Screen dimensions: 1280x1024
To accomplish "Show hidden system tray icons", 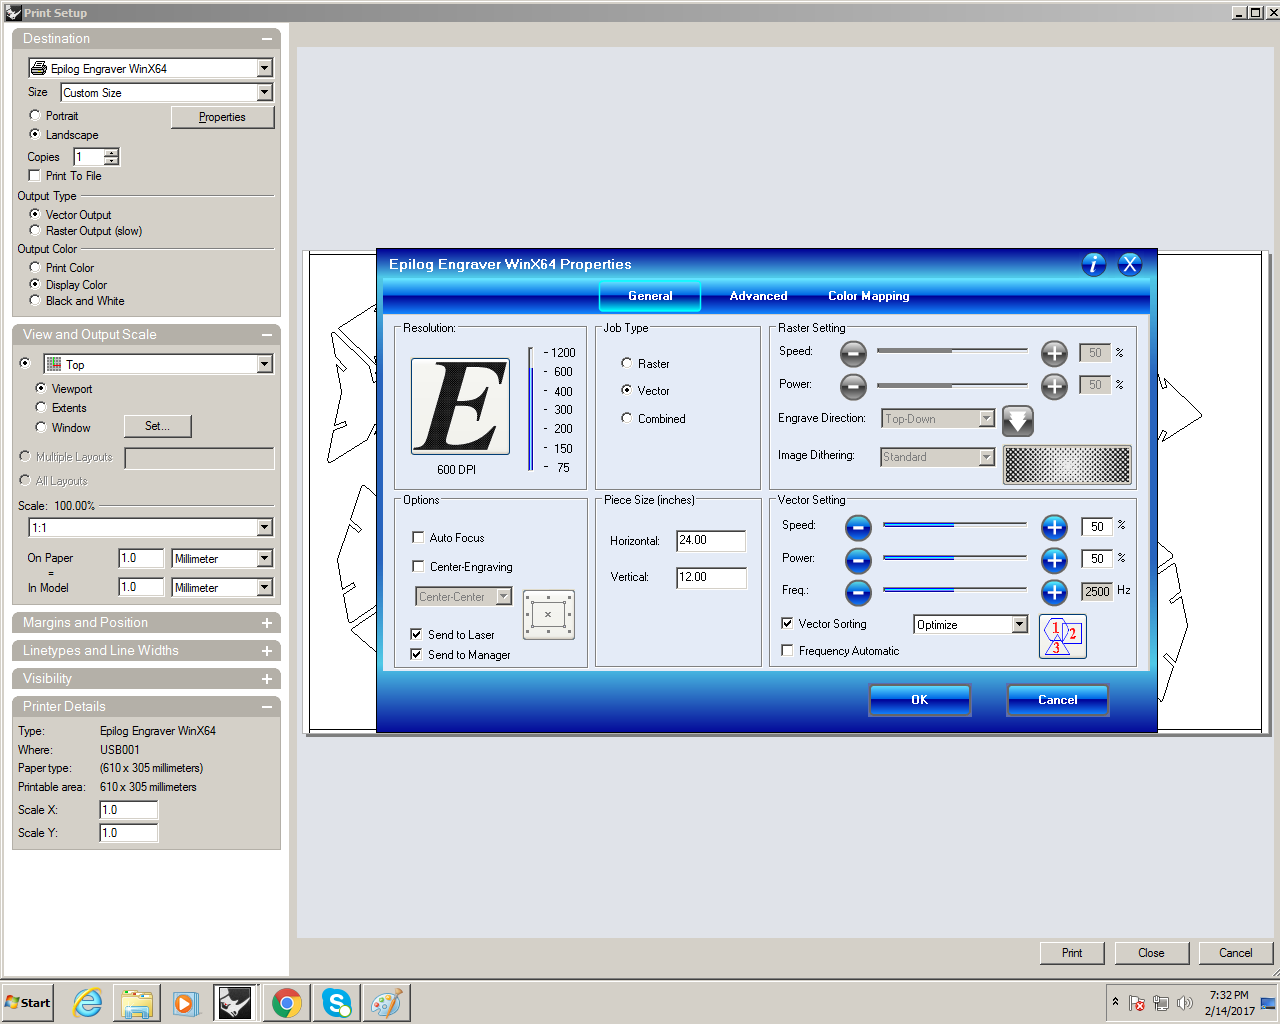I will tap(1115, 1002).
